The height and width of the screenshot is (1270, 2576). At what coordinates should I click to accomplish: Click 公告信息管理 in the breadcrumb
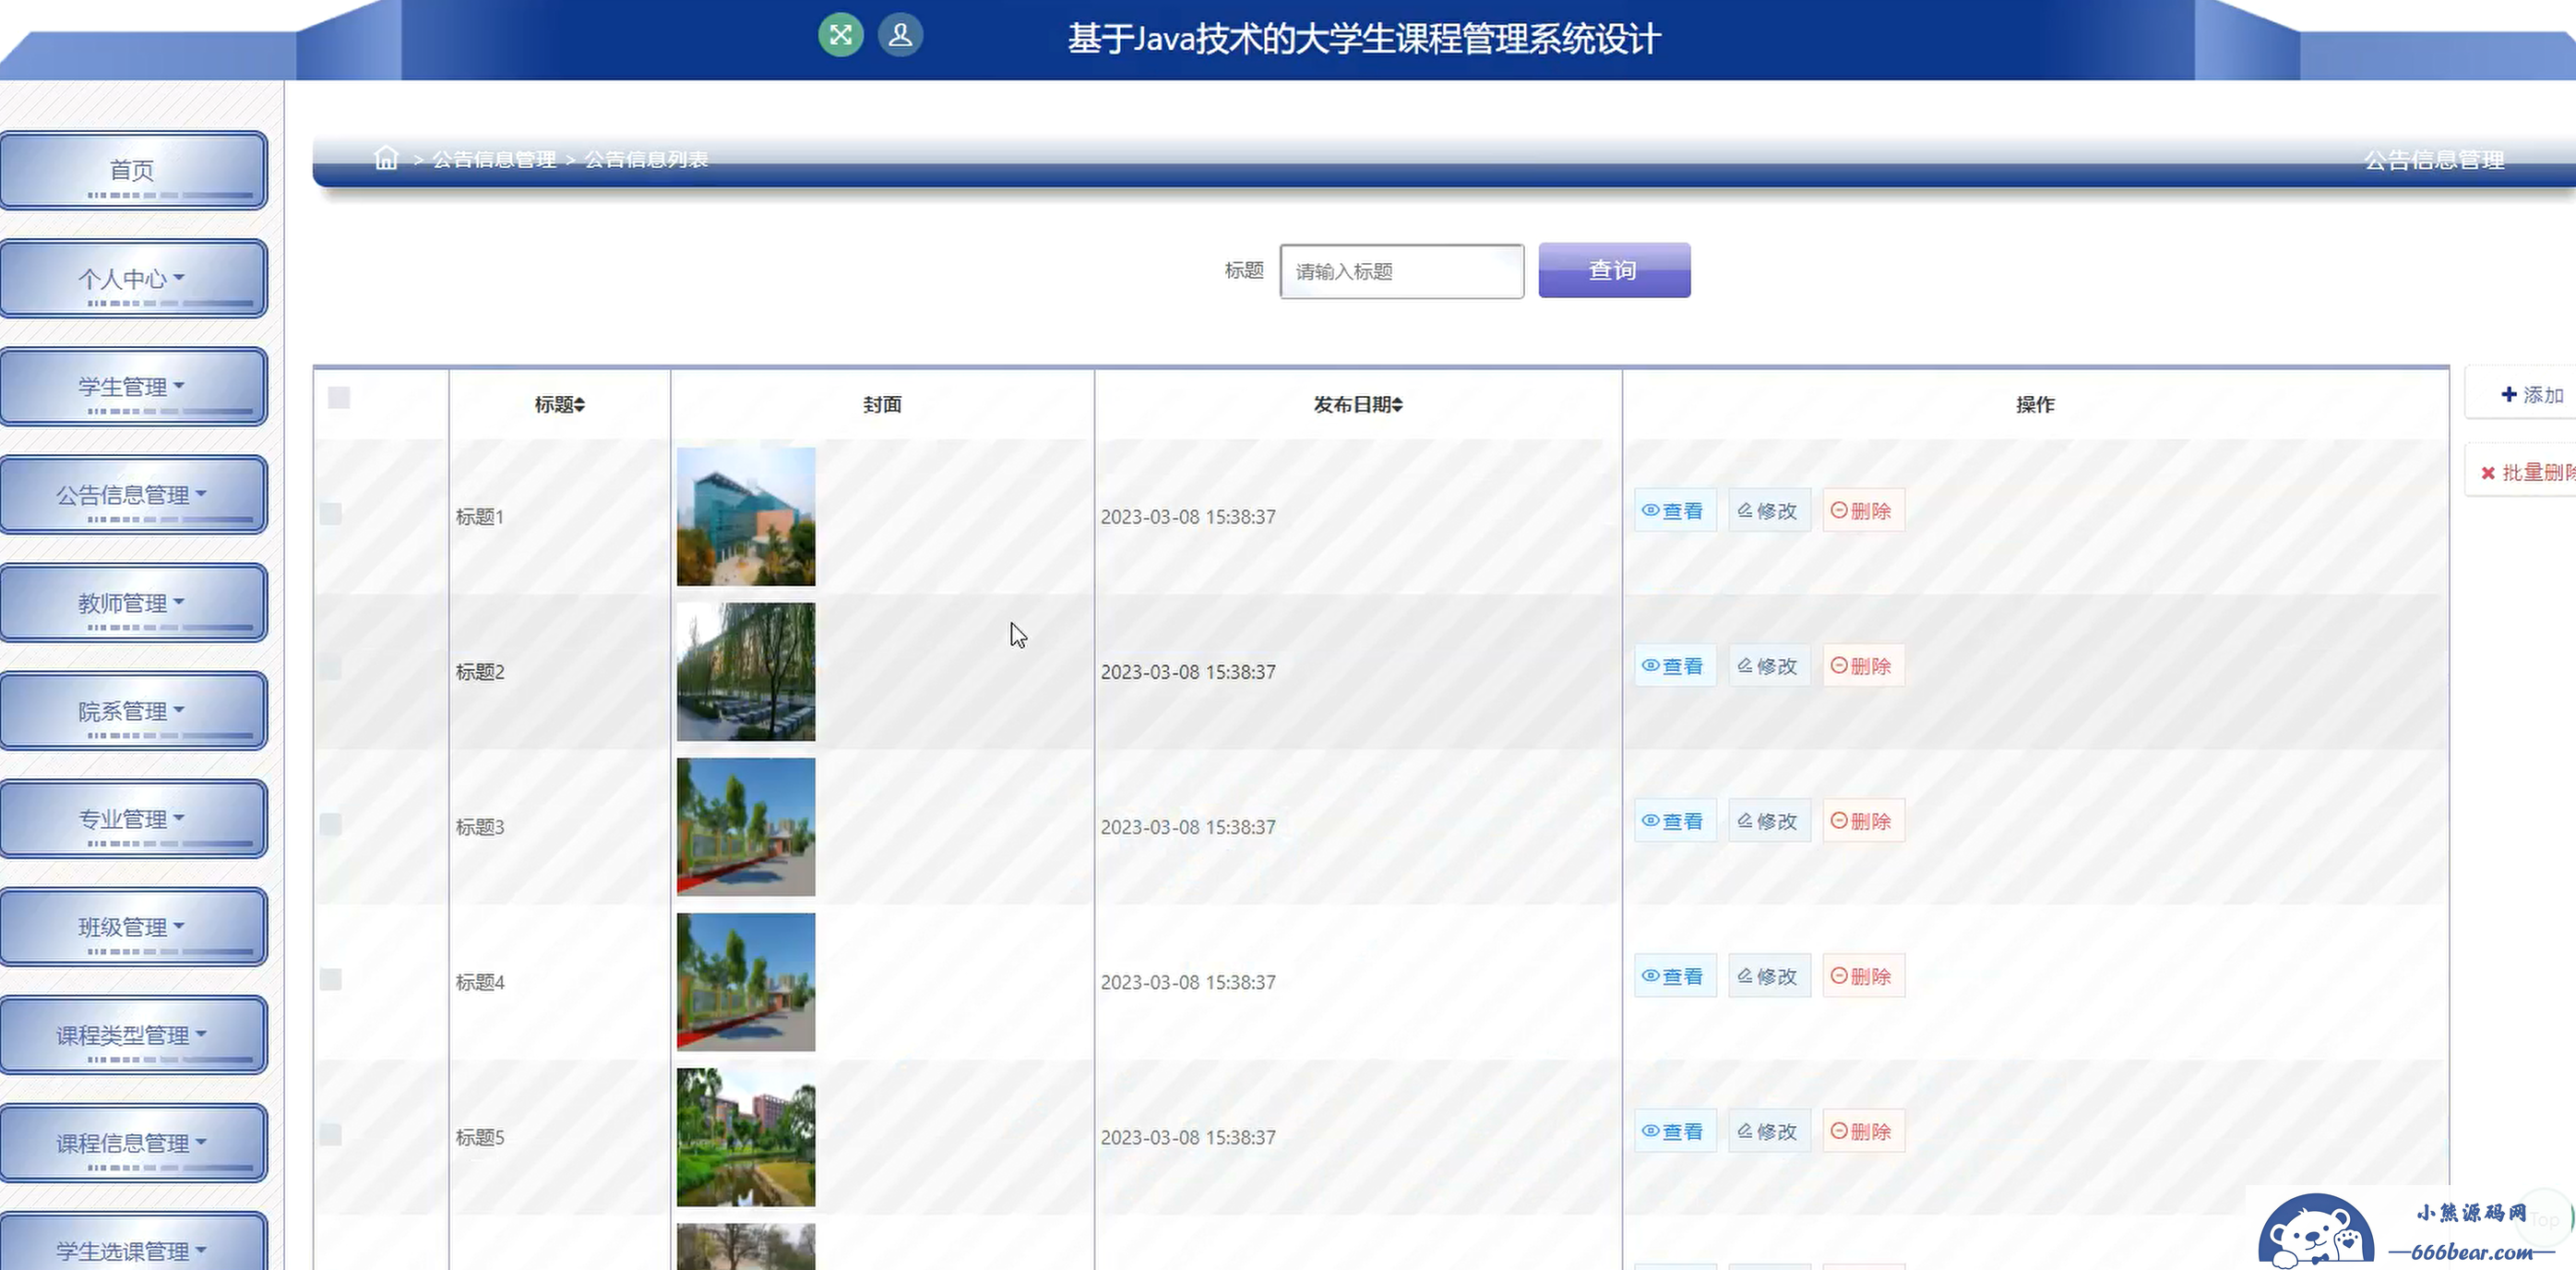[x=494, y=159]
